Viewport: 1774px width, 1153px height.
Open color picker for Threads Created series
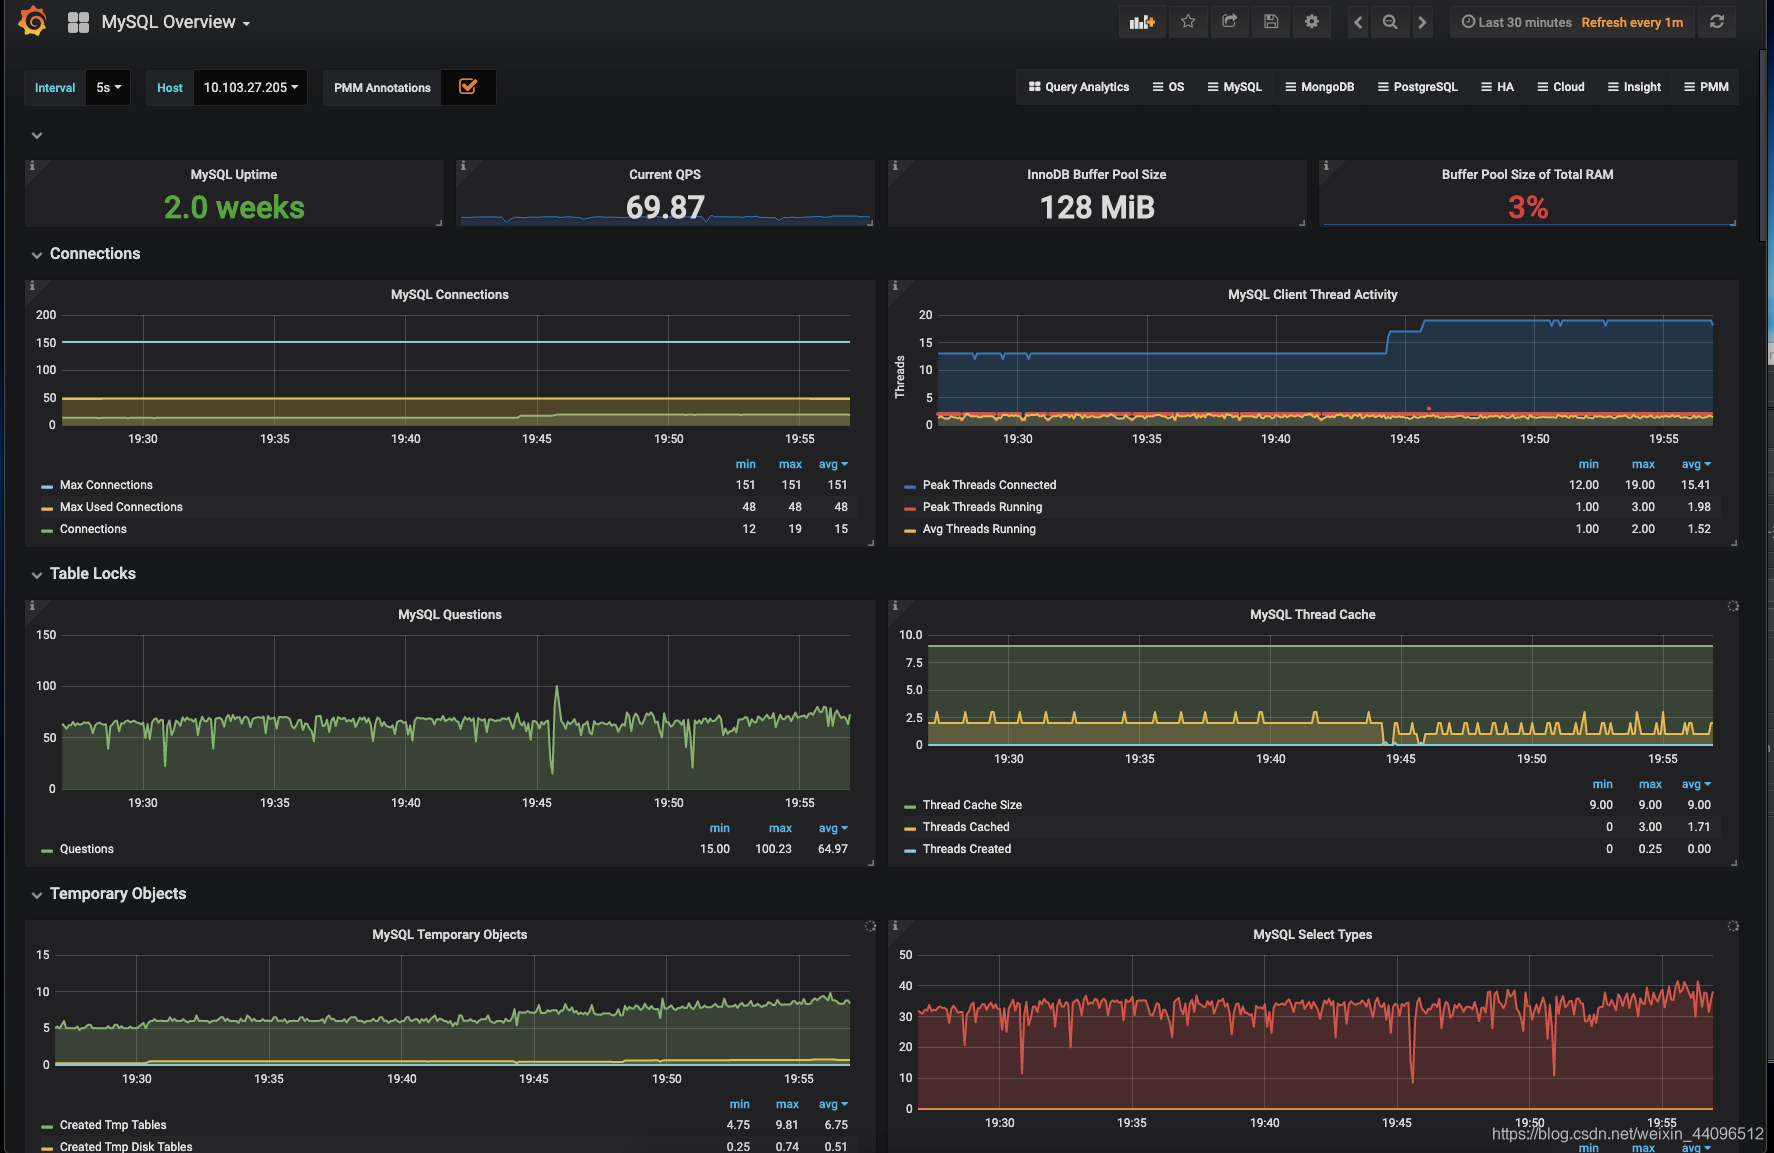909,850
